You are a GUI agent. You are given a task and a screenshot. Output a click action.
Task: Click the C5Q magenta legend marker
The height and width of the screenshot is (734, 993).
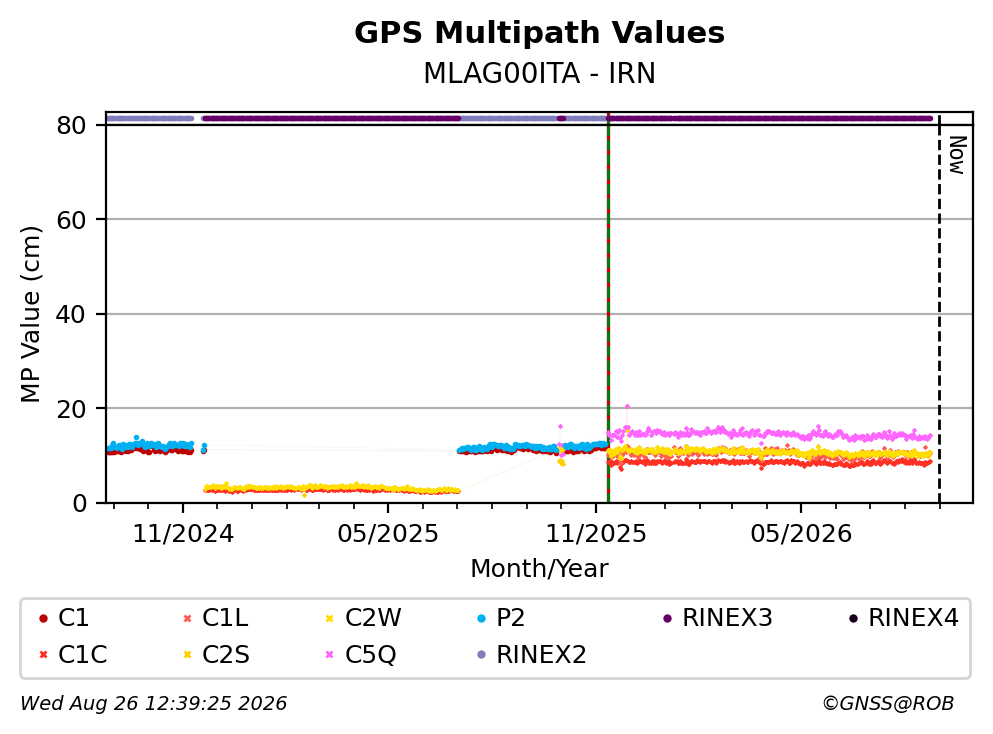point(329,654)
